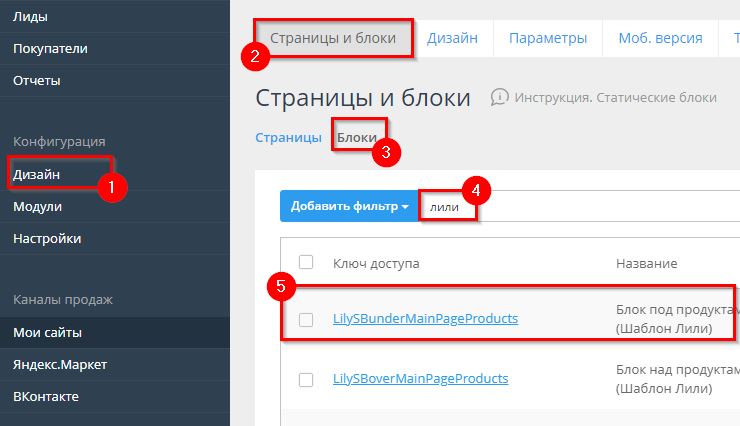Open ВКонтакте sales channel
Viewport: 740px width, 426px height.
(47, 396)
